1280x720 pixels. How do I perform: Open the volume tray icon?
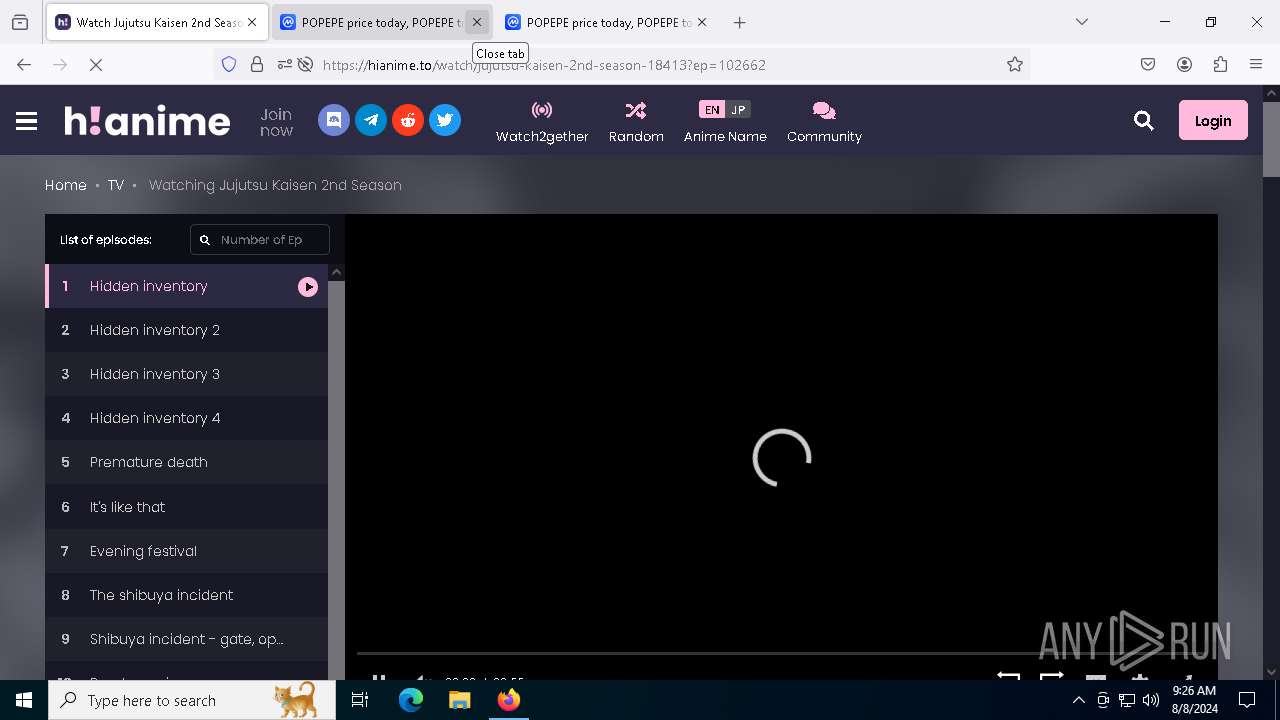tap(1150, 700)
